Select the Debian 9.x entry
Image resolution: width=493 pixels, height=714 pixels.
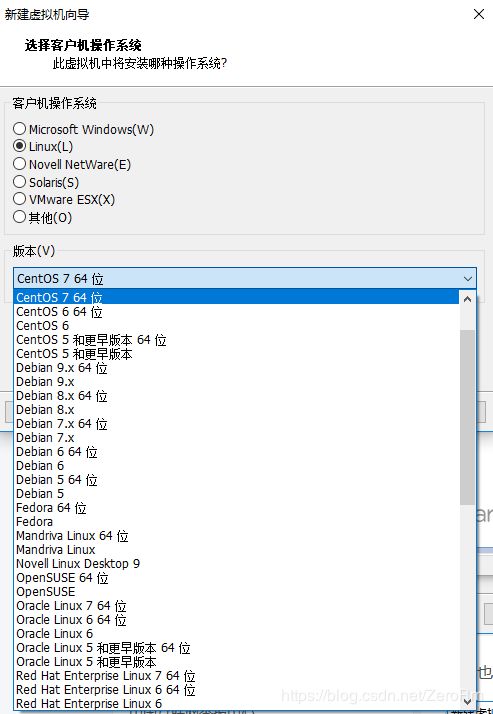tap(236, 382)
